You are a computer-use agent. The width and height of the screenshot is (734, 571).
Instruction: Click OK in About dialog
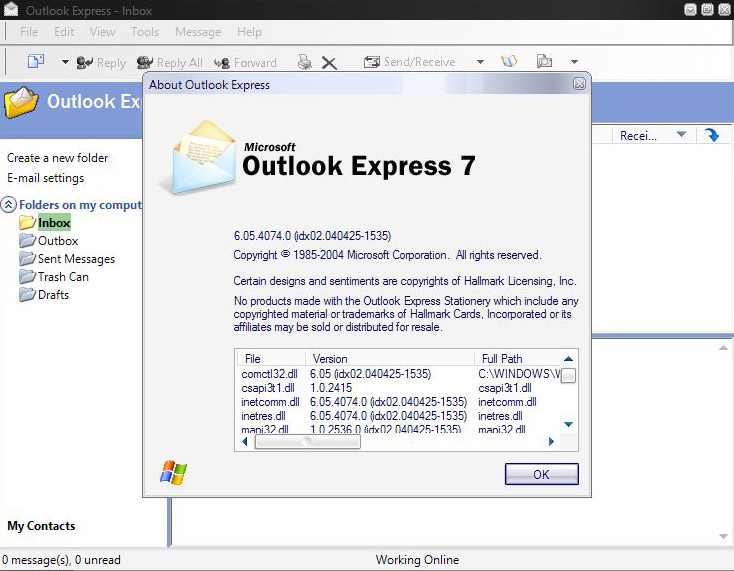542,474
